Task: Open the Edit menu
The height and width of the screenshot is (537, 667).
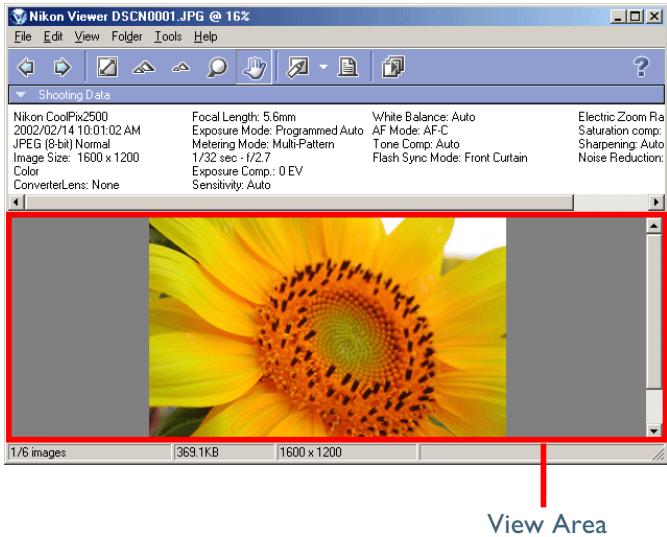Action: pos(53,37)
